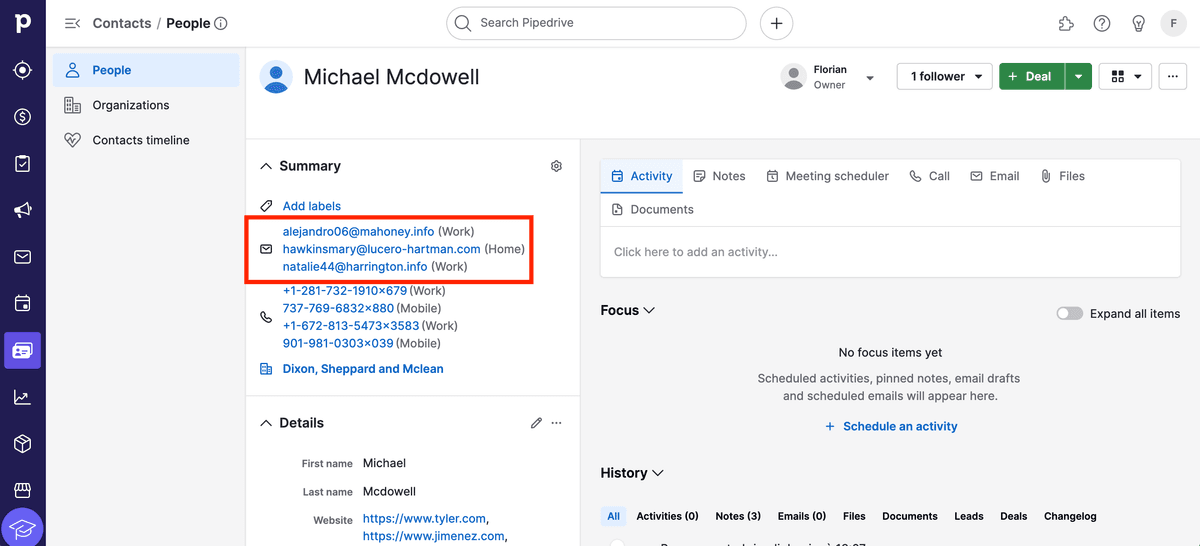Open the Products box icon in sidebar

pyautogui.click(x=22, y=443)
